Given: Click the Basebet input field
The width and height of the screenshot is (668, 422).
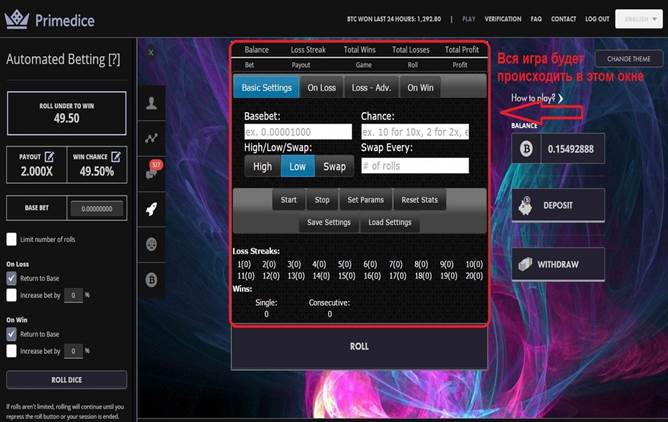Looking at the screenshot, I should [x=298, y=132].
